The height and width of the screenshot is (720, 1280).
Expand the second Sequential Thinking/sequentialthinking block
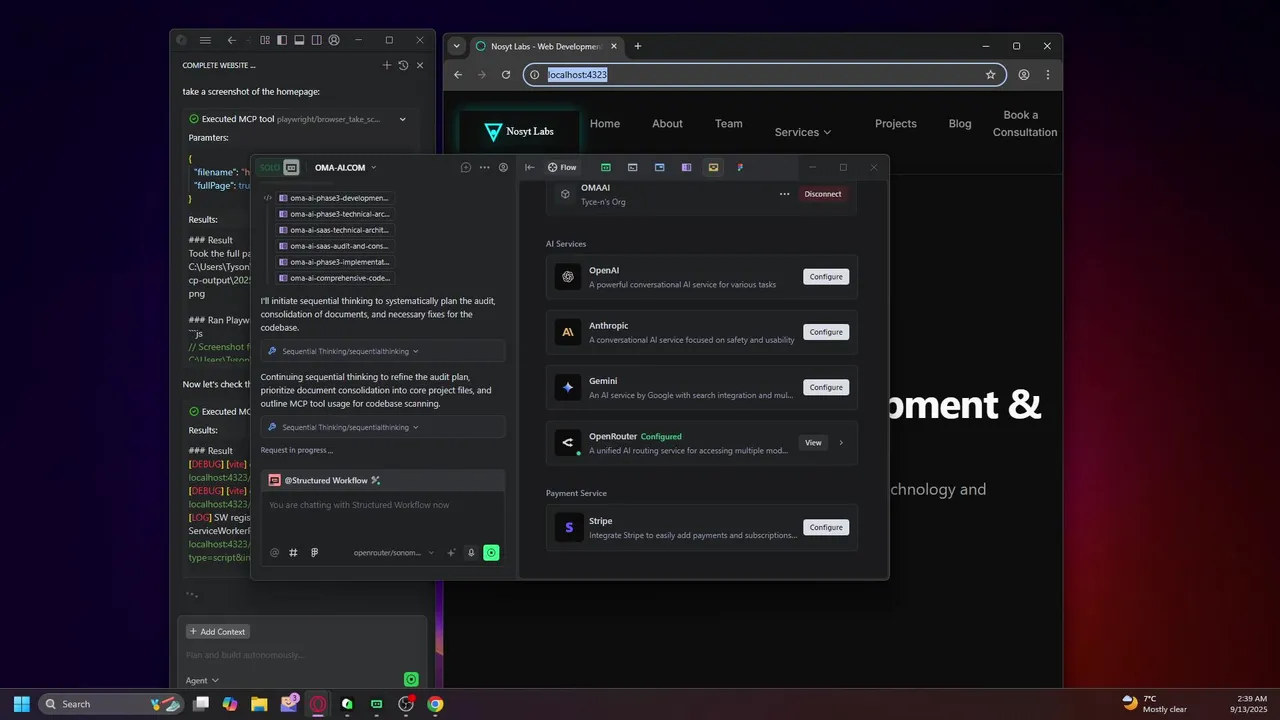coord(383,427)
